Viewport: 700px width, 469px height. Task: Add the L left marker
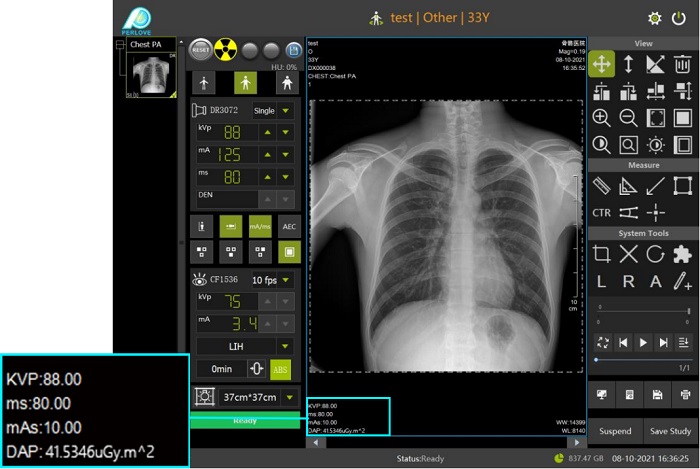(602, 281)
